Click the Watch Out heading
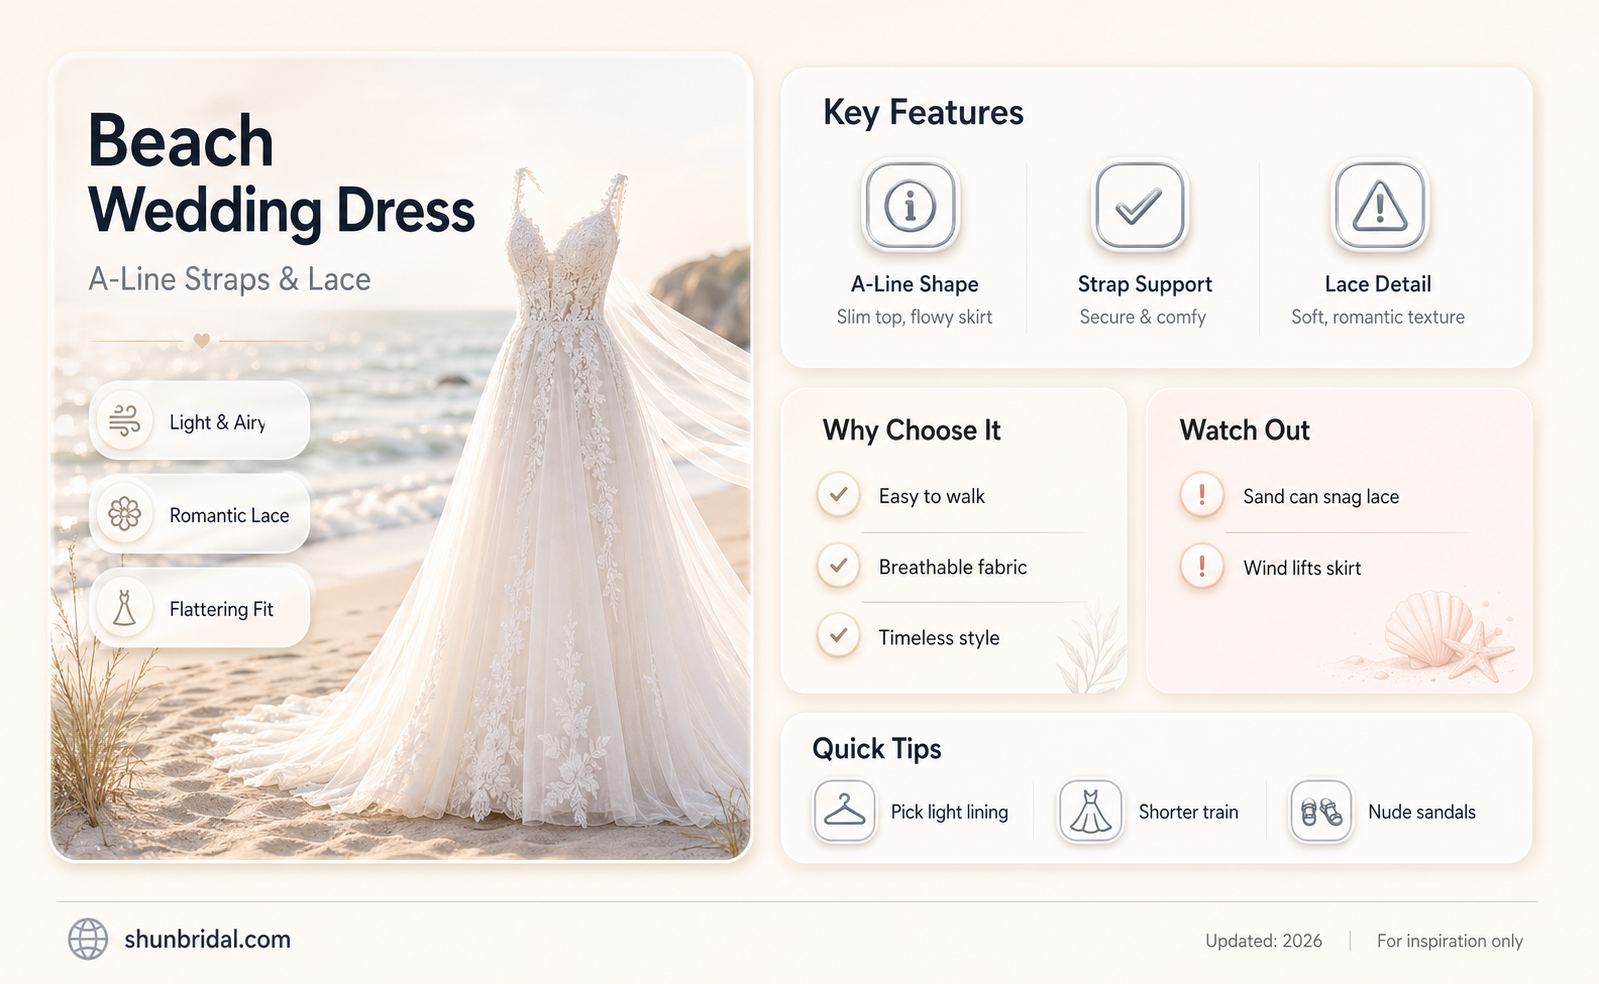The image size is (1599, 984). (1244, 430)
